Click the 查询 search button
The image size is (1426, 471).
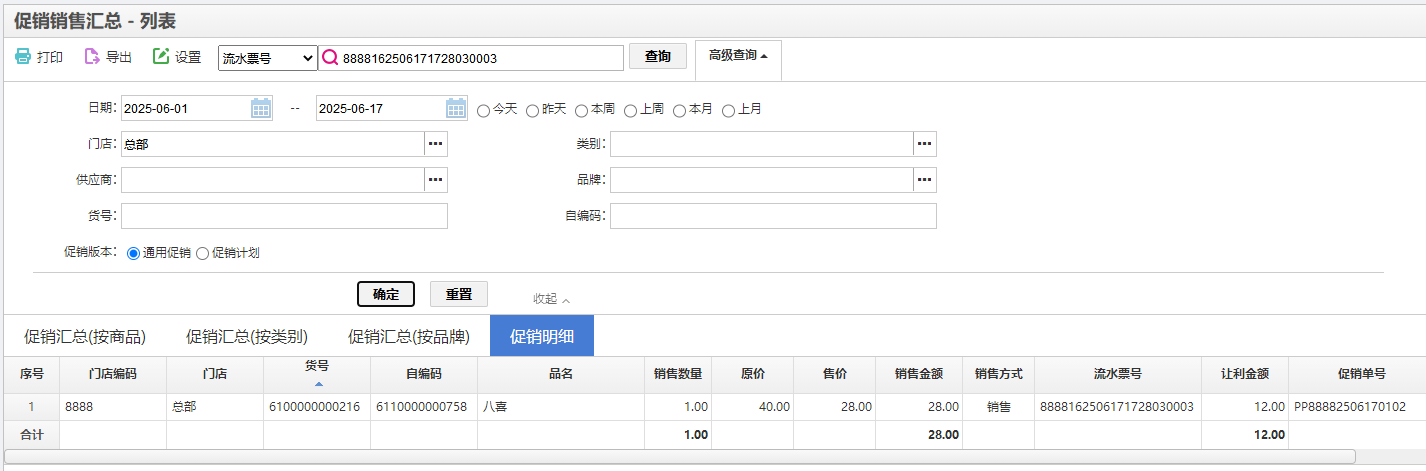coord(658,57)
